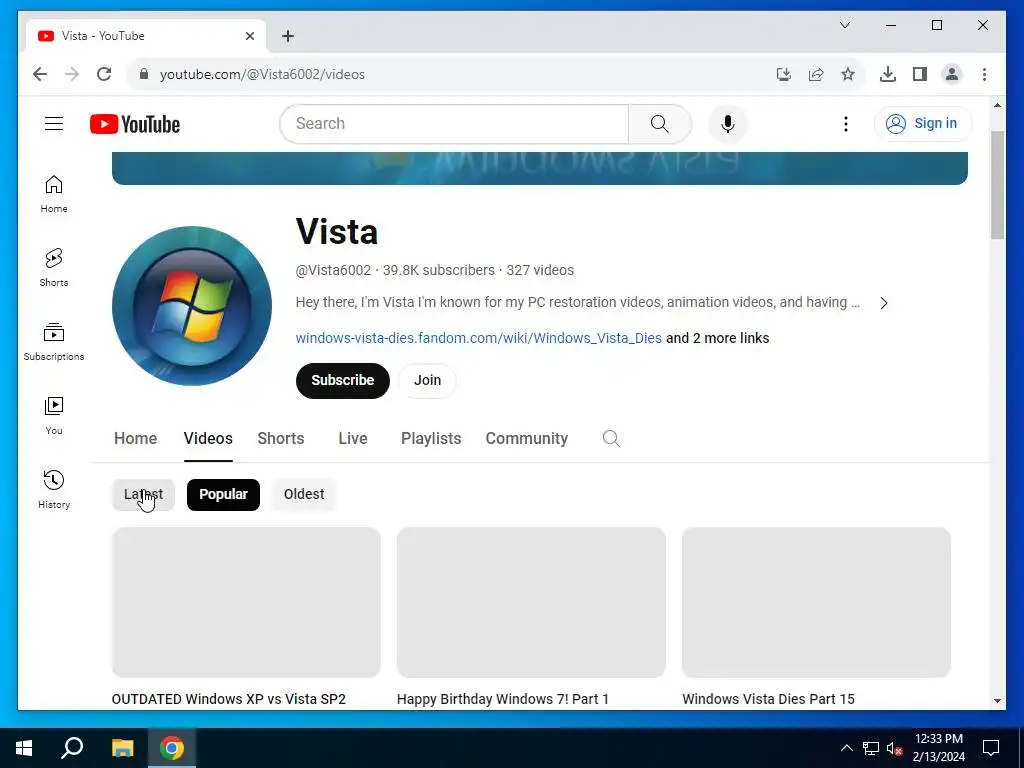Switch to the Videos tab
This screenshot has width=1024, height=768.
(x=208, y=438)
